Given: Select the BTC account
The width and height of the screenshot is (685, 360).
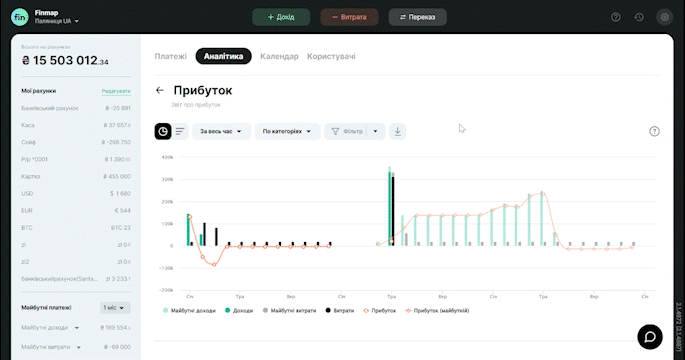Looking at the screenshot, I should 76,228.
